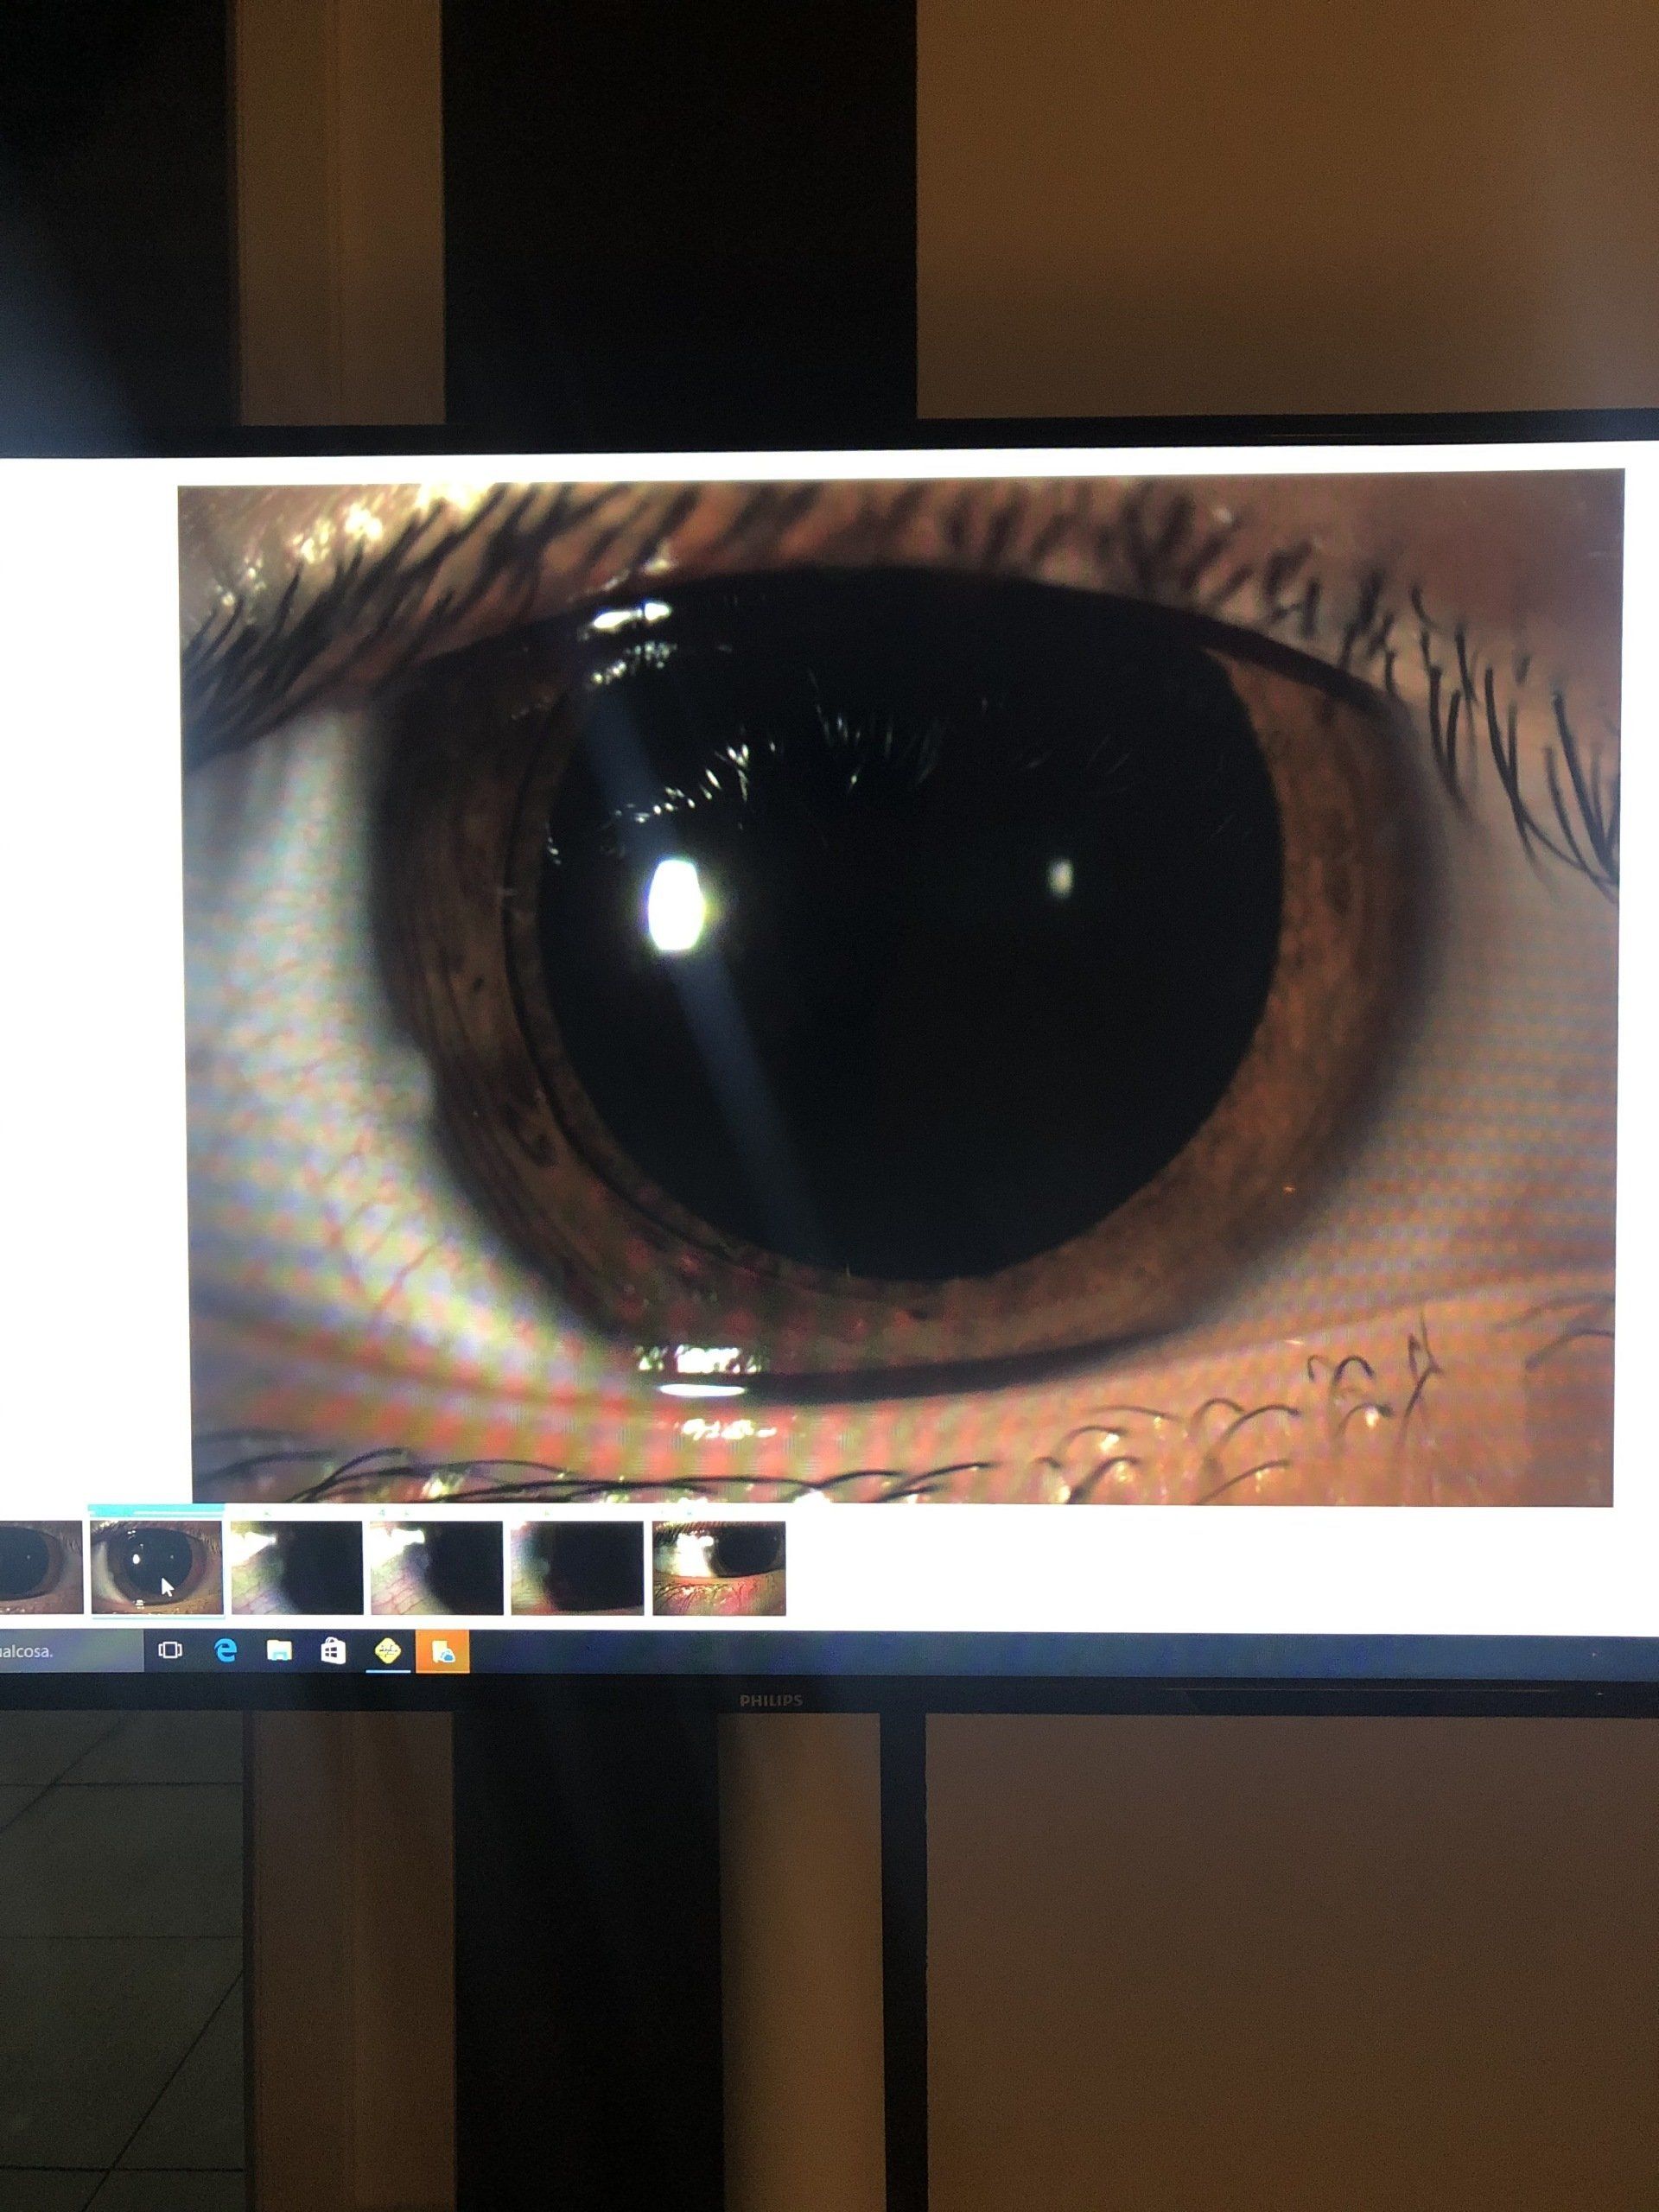
Task: Click the yellow diamond app taskbar icon
Action: pos(387,1651)
